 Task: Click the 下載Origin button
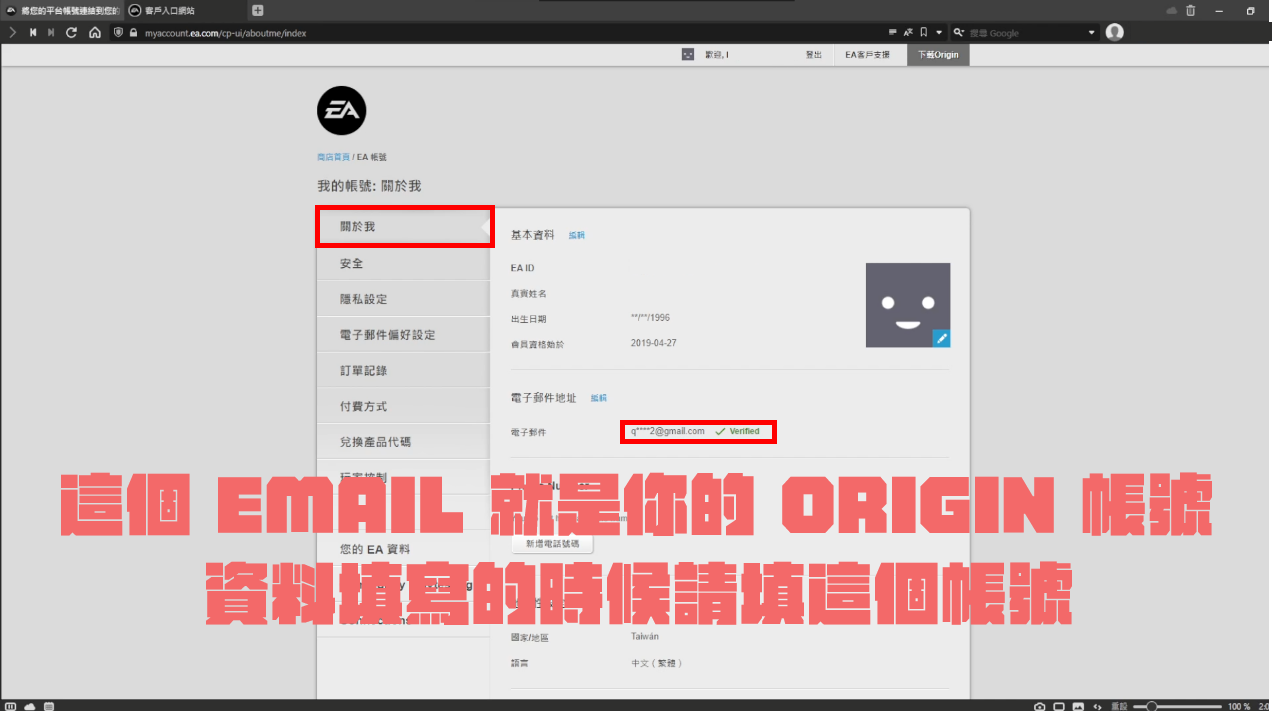(x=938, y=55)
